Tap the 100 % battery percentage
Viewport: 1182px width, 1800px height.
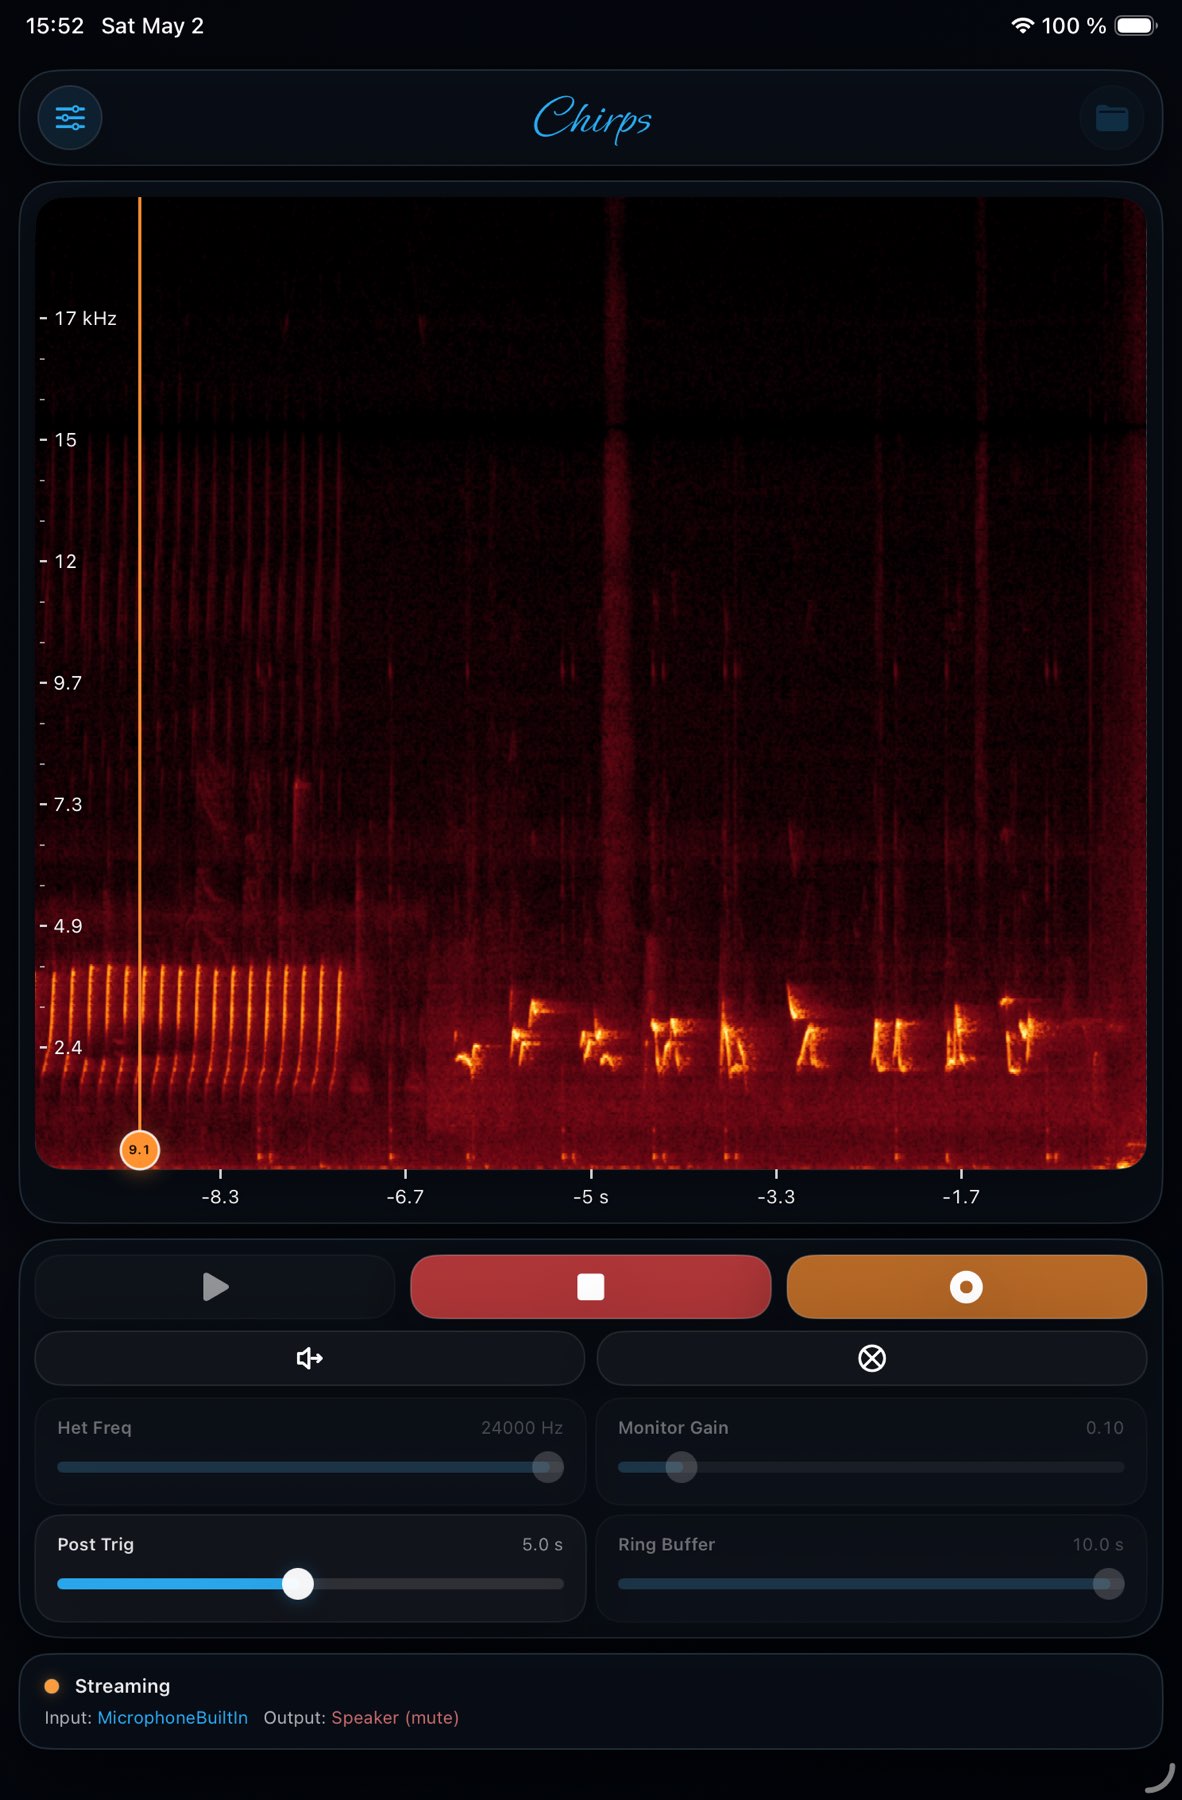[1074, 26]
